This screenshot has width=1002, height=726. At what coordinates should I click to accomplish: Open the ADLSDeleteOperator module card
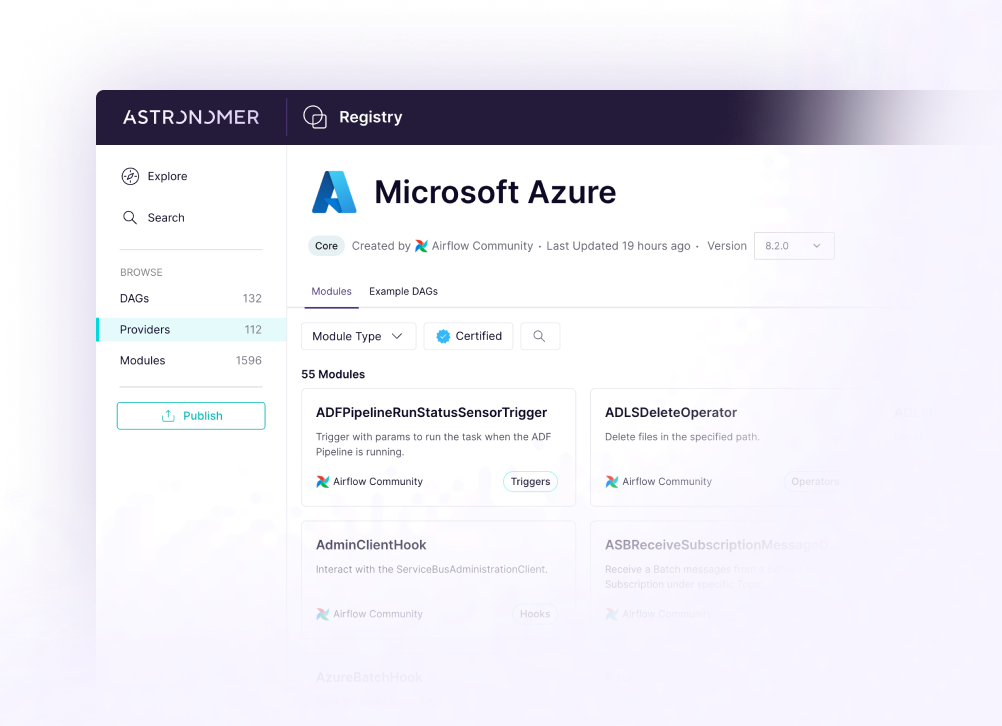pos(671,412)
